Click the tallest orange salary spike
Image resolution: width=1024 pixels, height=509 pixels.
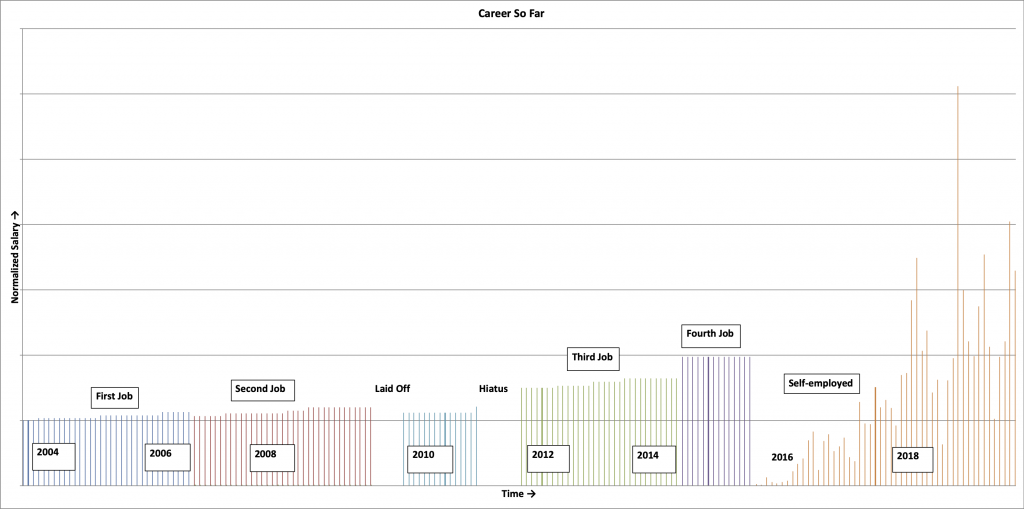tap(957, 286)
